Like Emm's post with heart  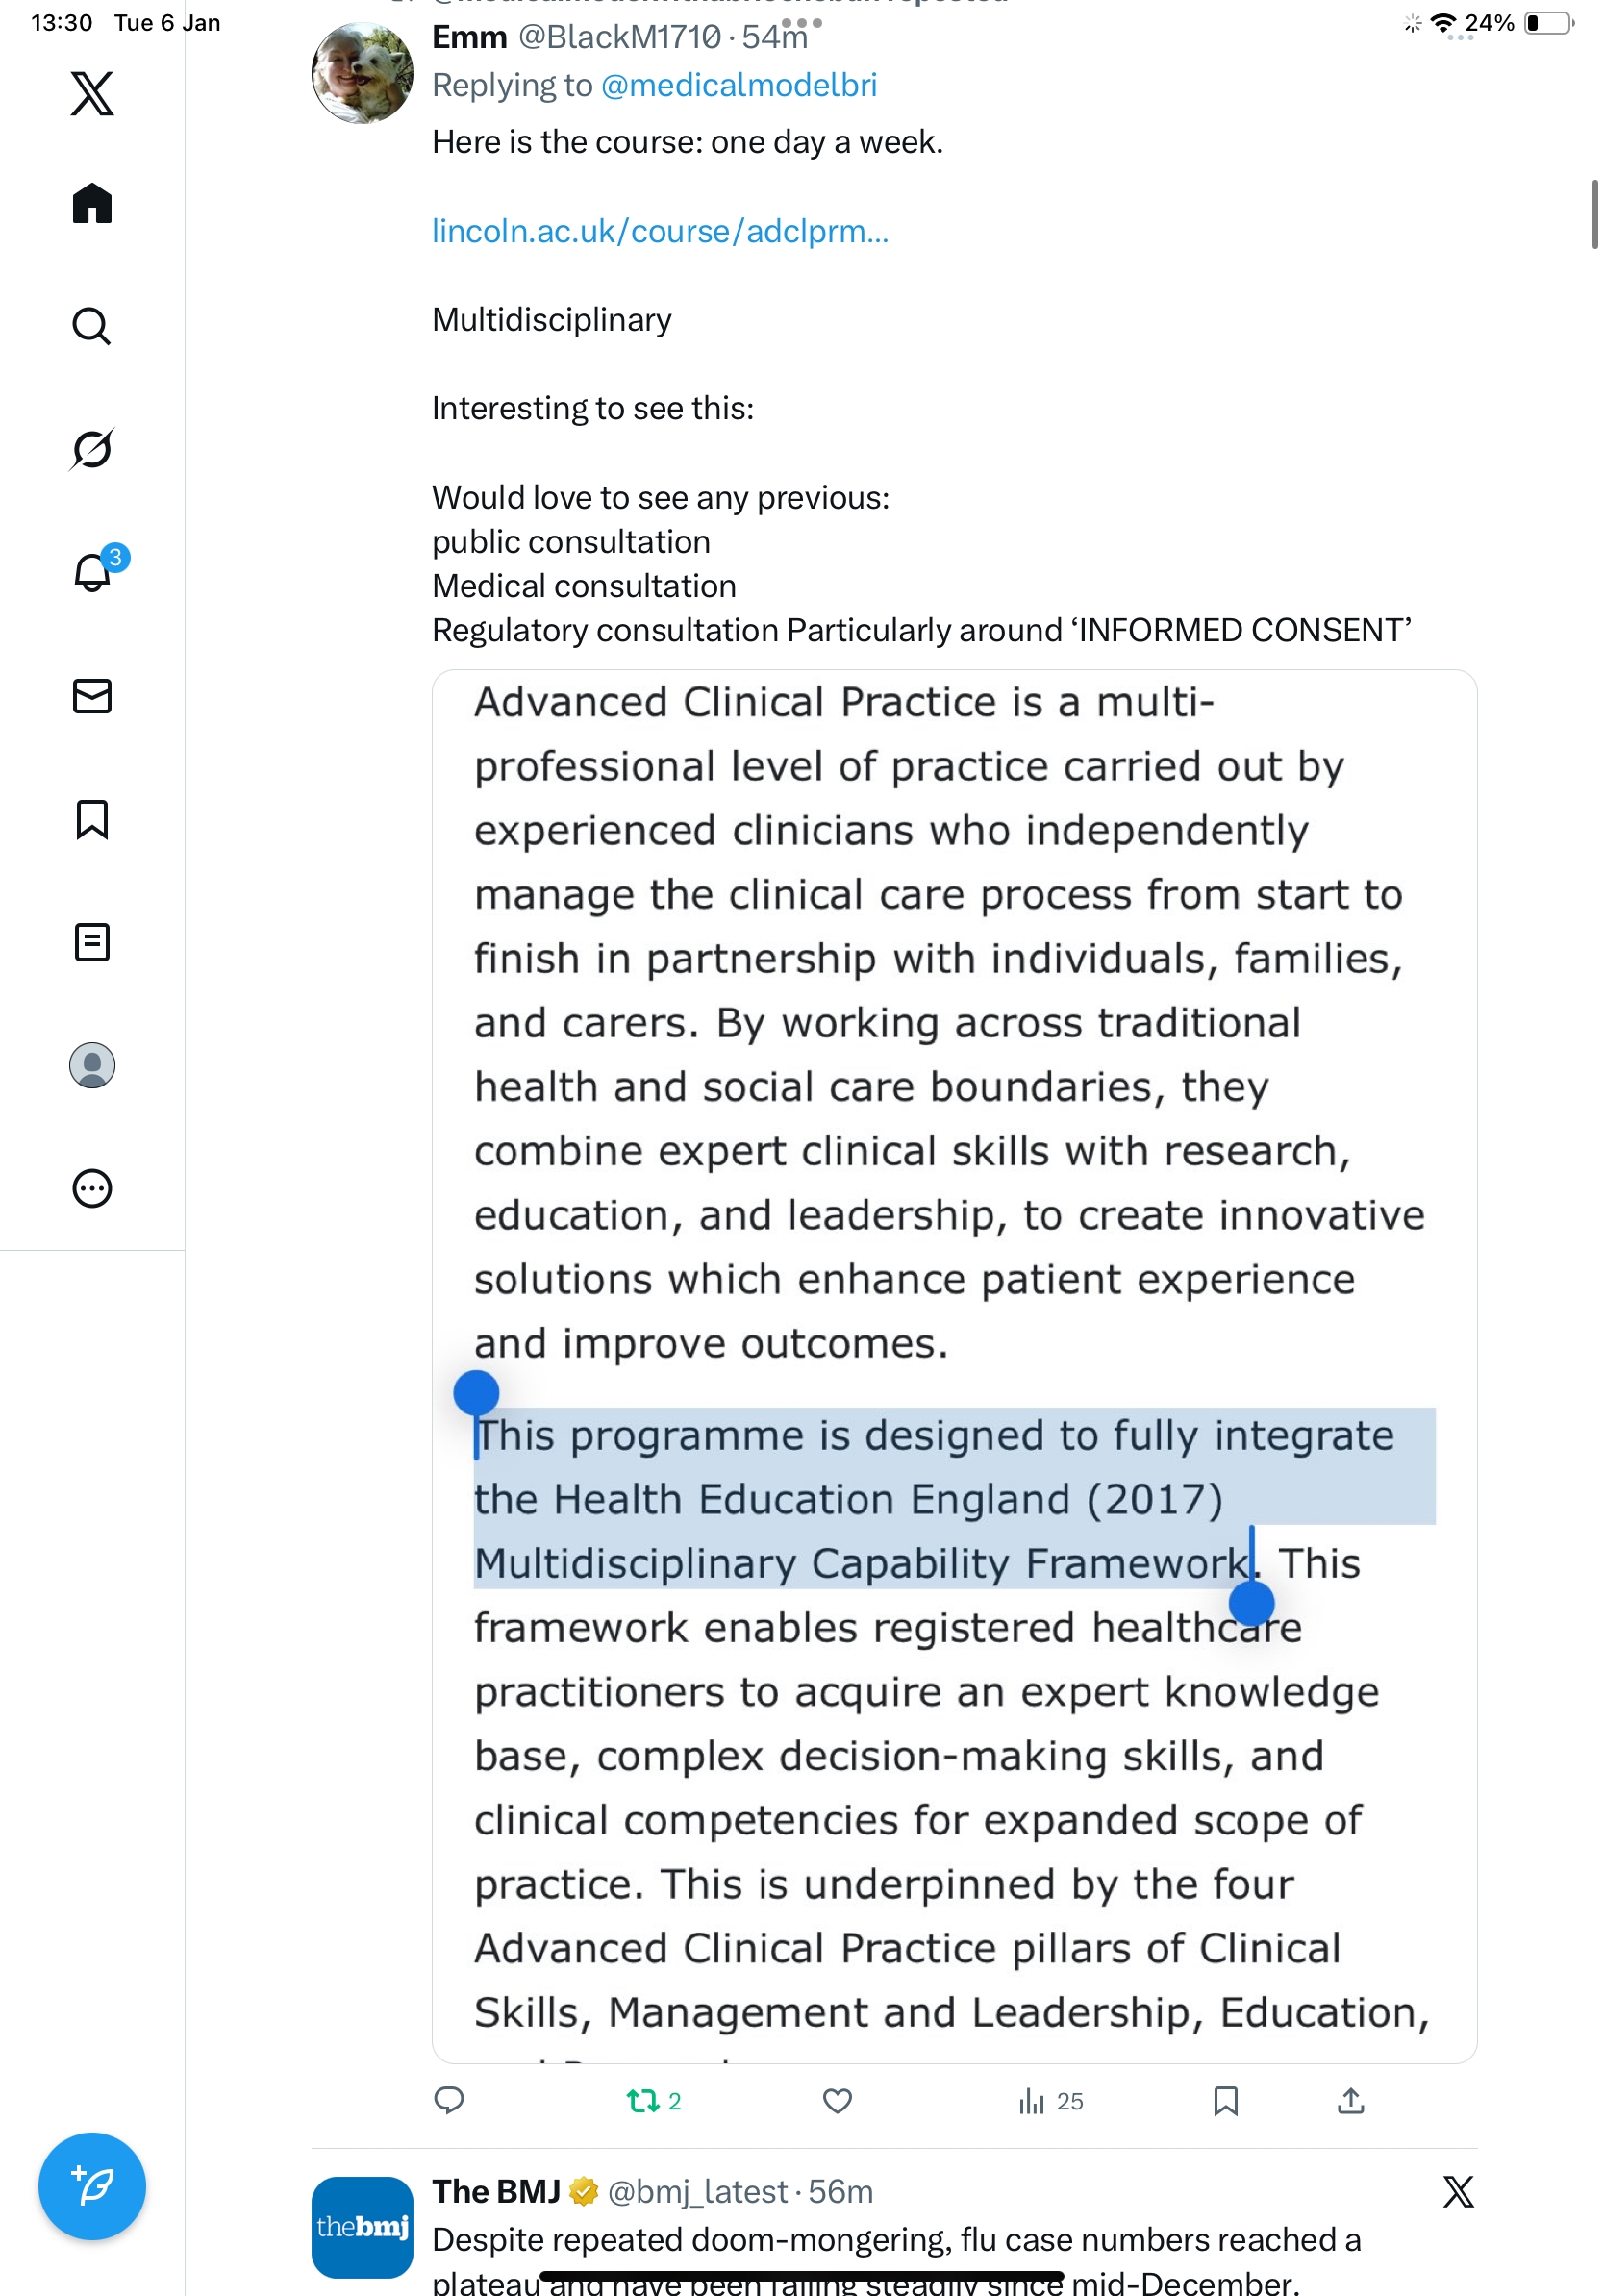pos(837,2101)
